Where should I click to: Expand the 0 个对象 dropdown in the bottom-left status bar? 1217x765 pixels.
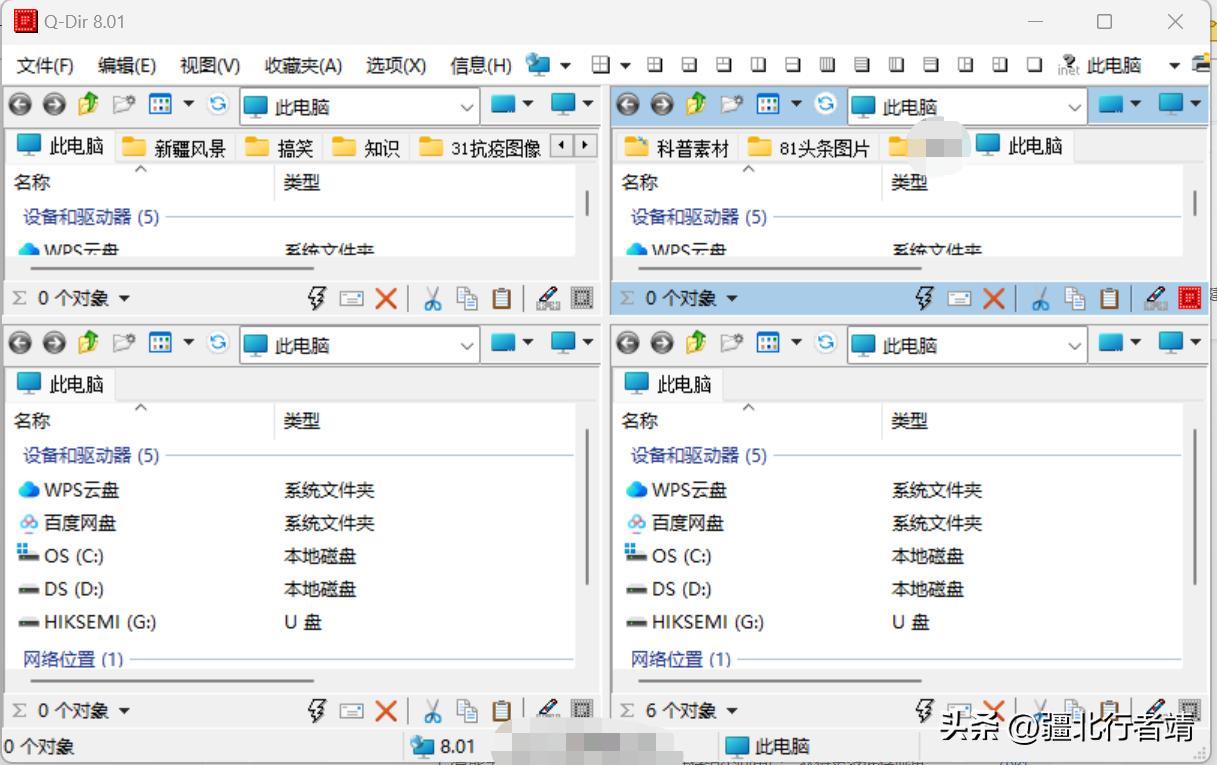point(125,710)
